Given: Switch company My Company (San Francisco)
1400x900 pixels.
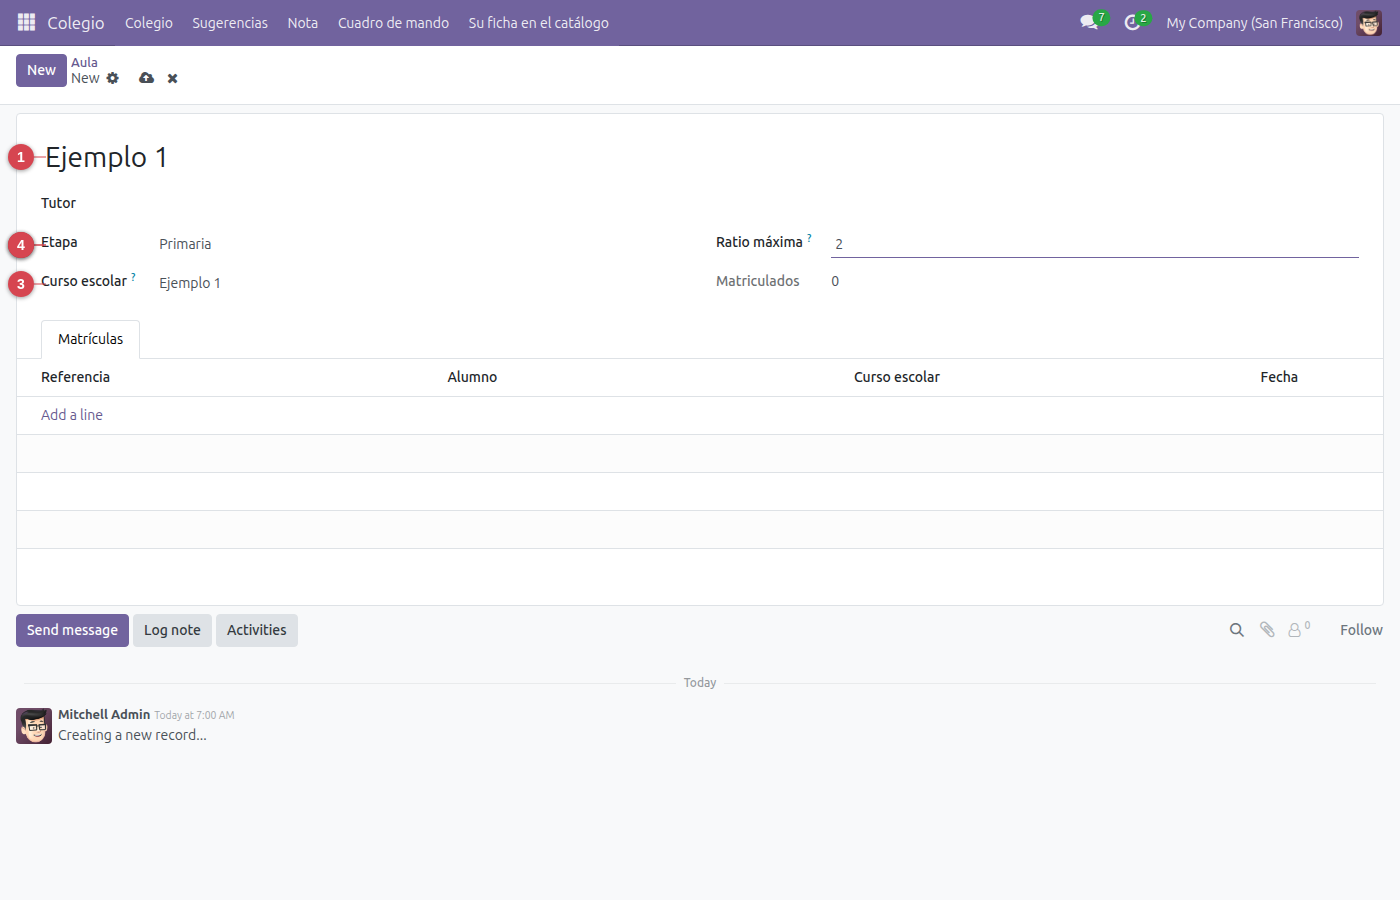Looking at the screenshot, I should (1254, 23).
